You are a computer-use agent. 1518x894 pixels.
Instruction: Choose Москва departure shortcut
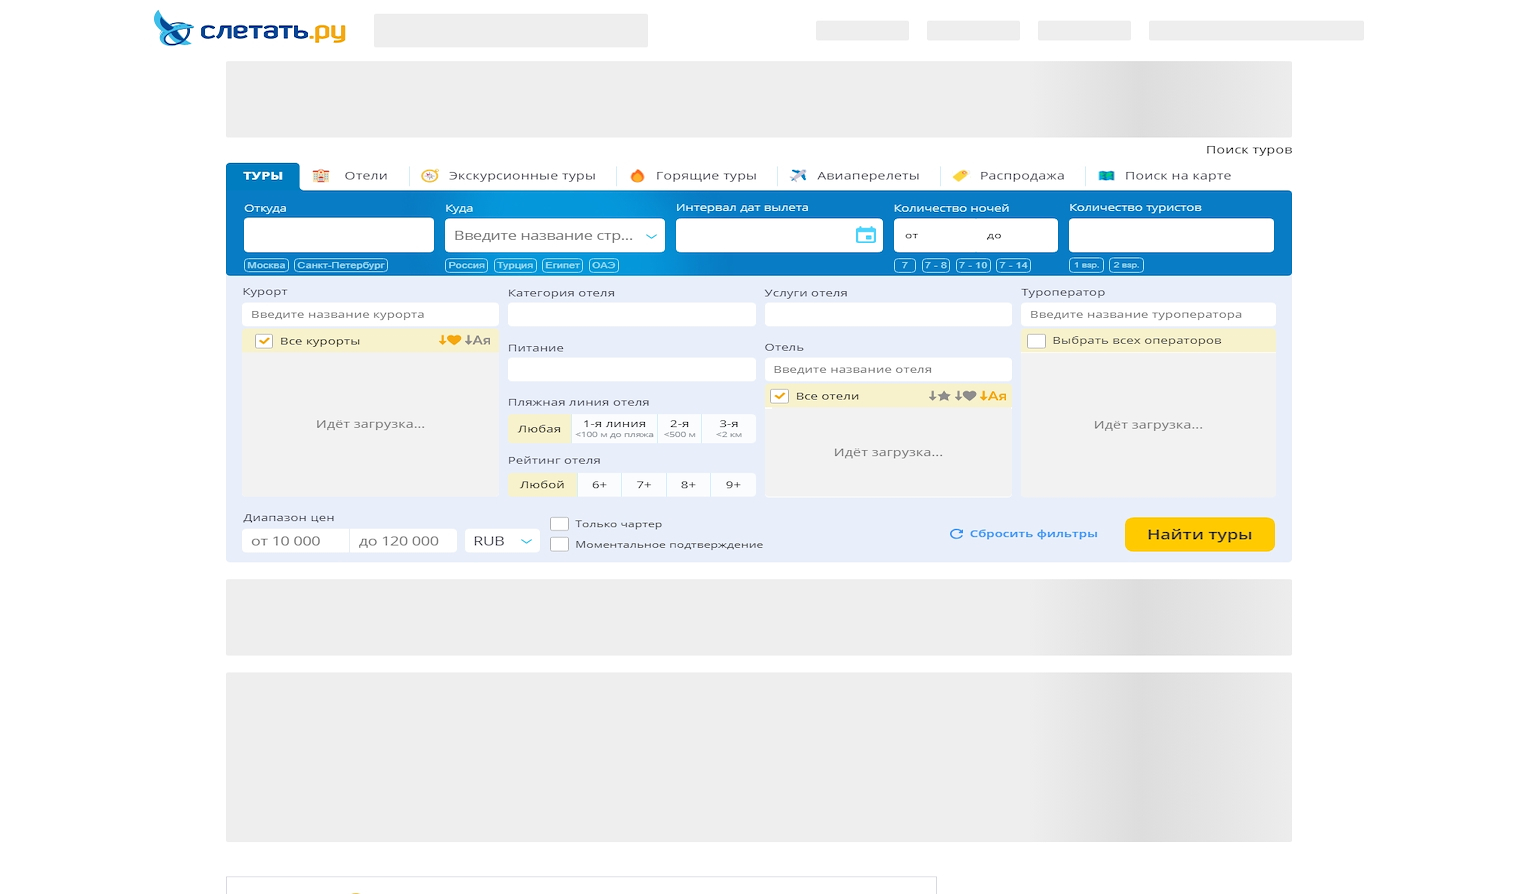[267, 265]
